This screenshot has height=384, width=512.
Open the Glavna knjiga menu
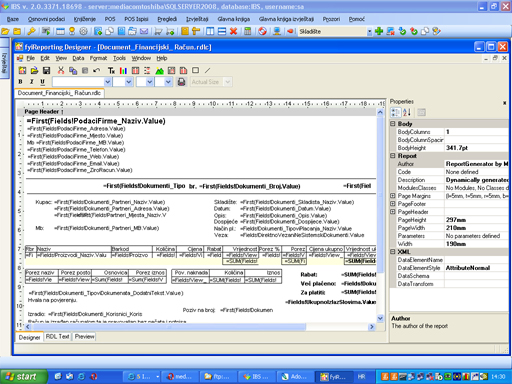point(234,19)
